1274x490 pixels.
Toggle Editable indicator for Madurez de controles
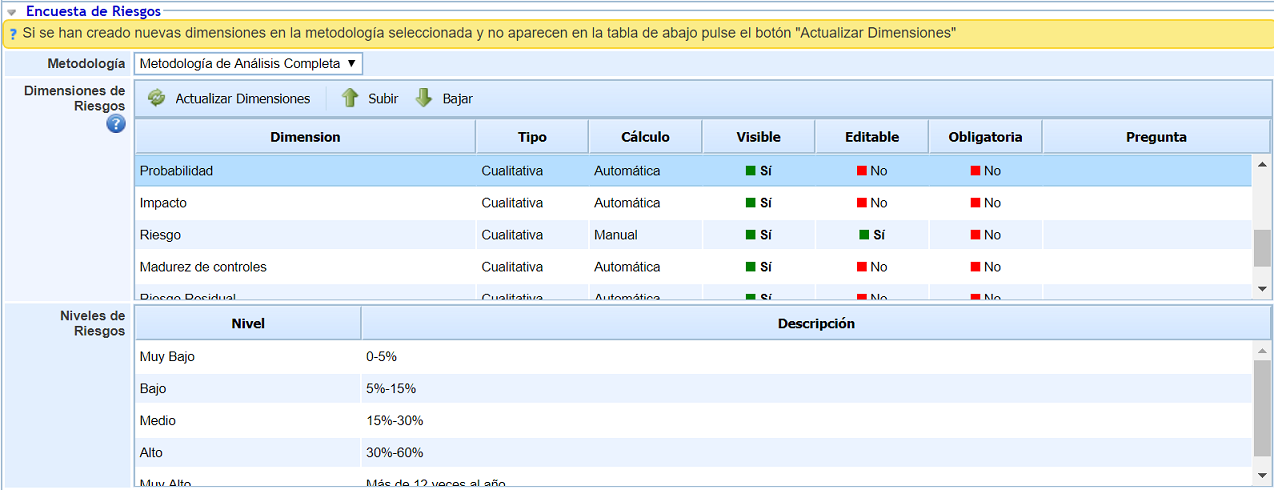[862, 267]
